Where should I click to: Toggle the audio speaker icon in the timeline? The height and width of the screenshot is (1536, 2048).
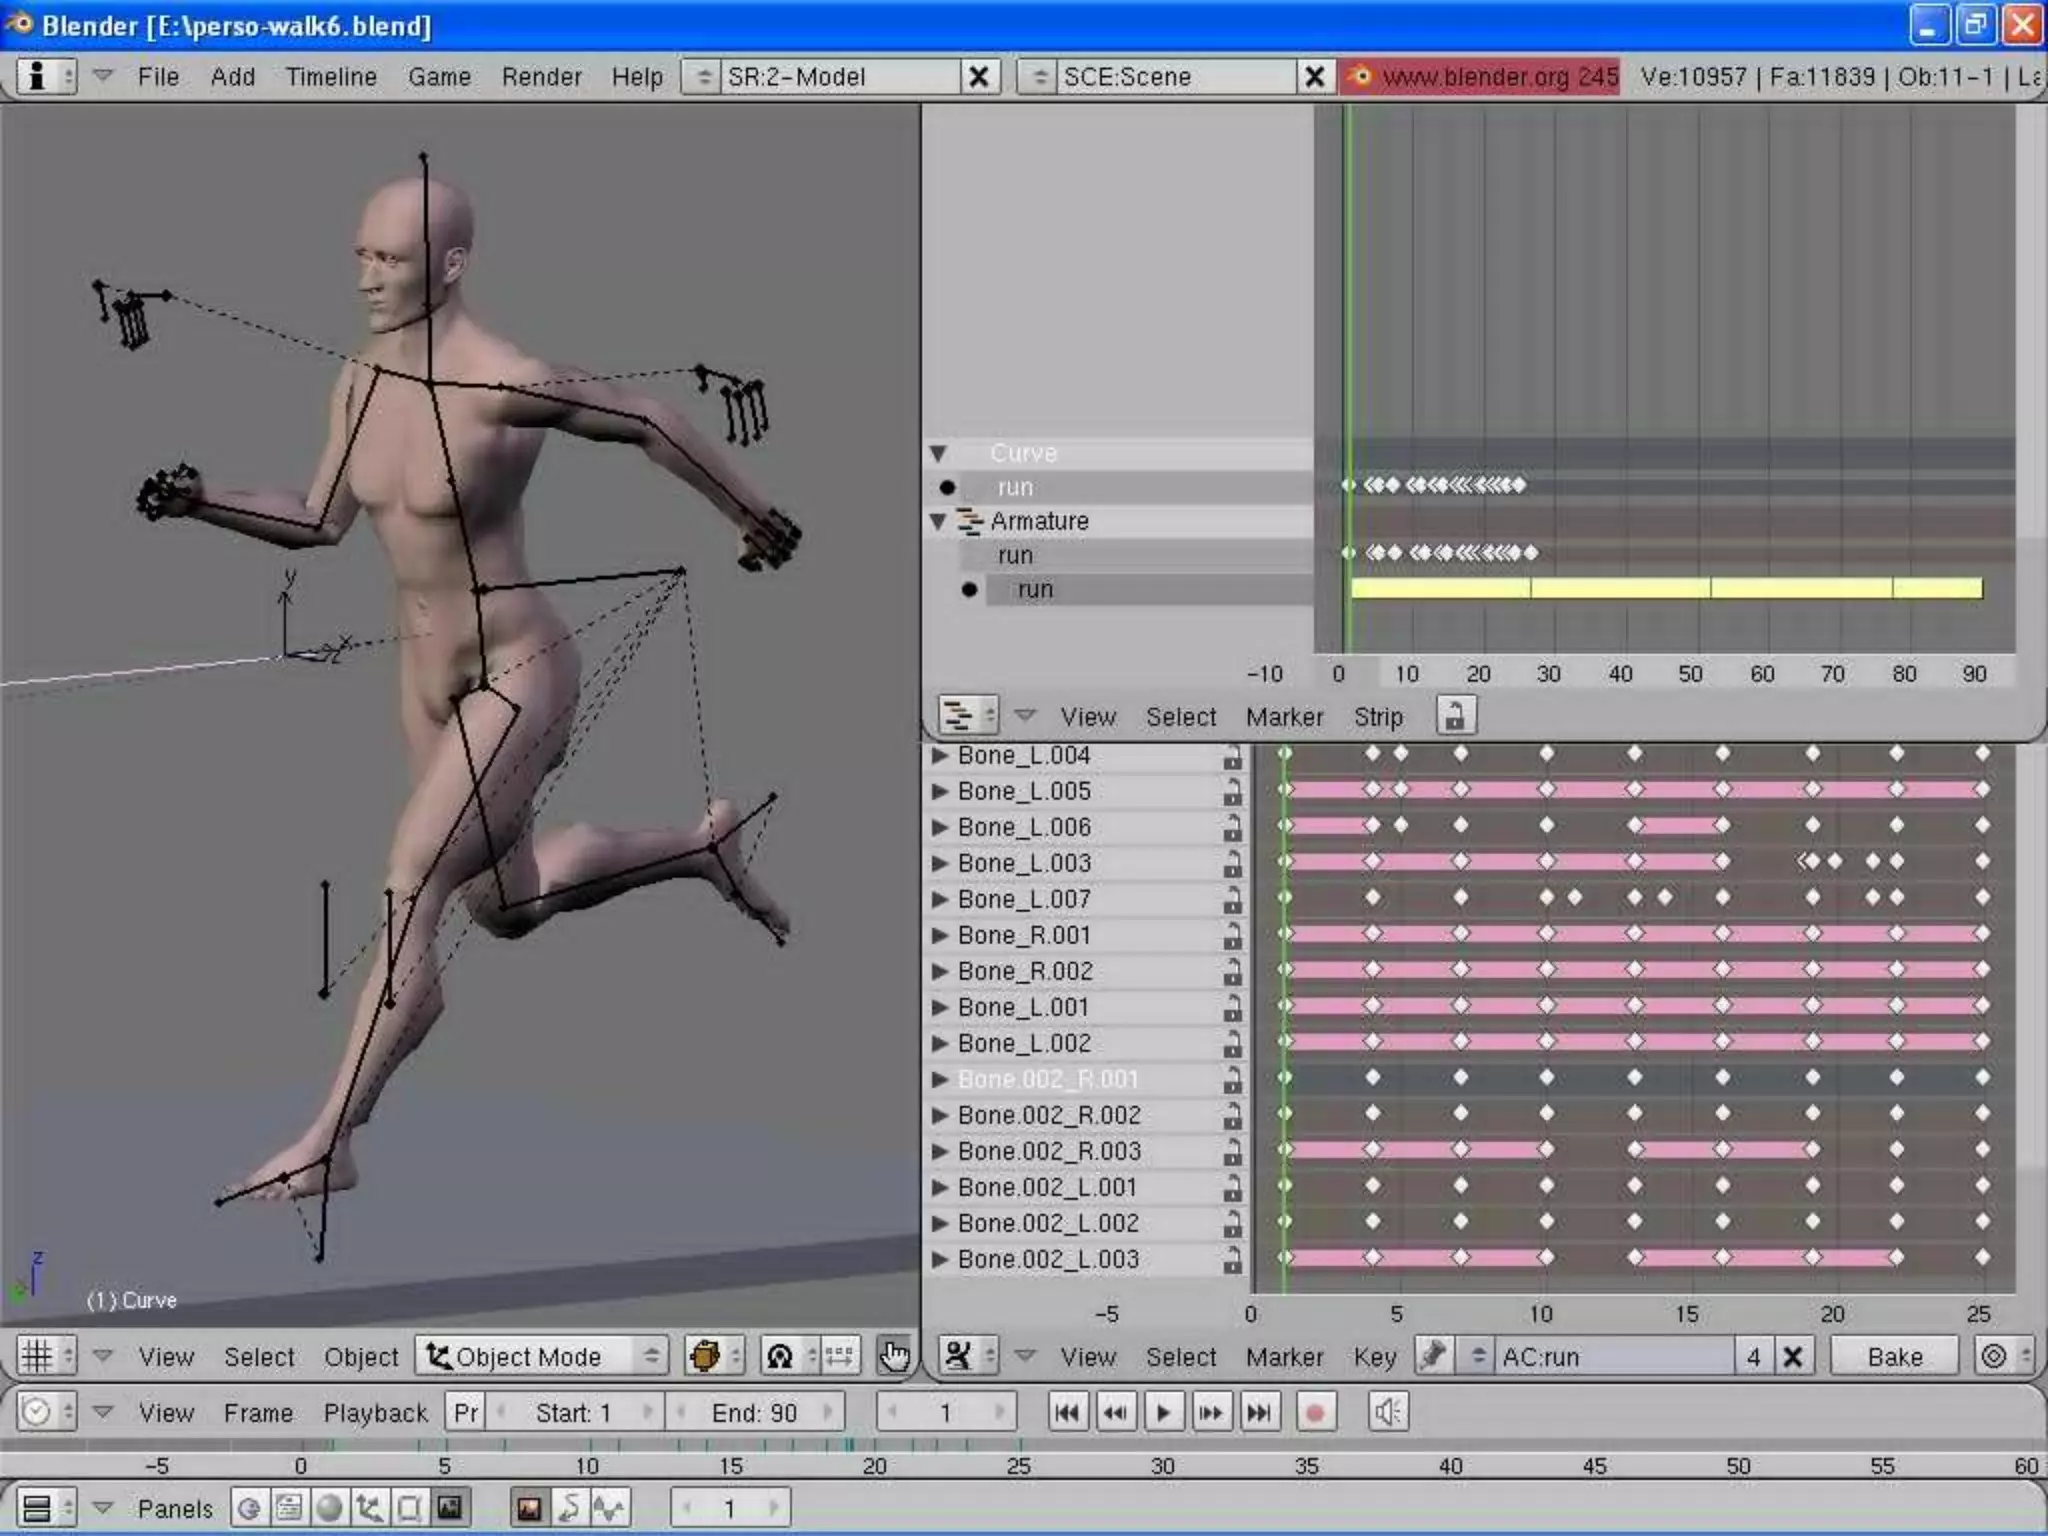(x=1387, y=1413)
